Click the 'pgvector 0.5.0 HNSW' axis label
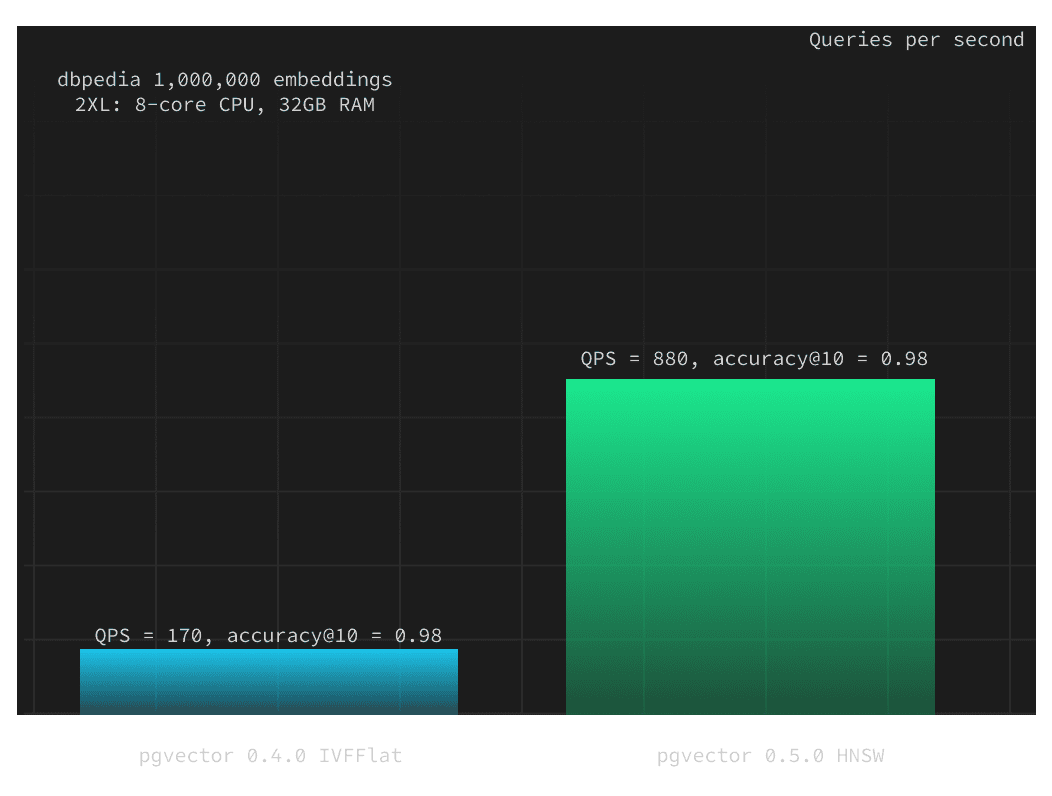This screenshot has width=1052, height=796. click(770, 756)
